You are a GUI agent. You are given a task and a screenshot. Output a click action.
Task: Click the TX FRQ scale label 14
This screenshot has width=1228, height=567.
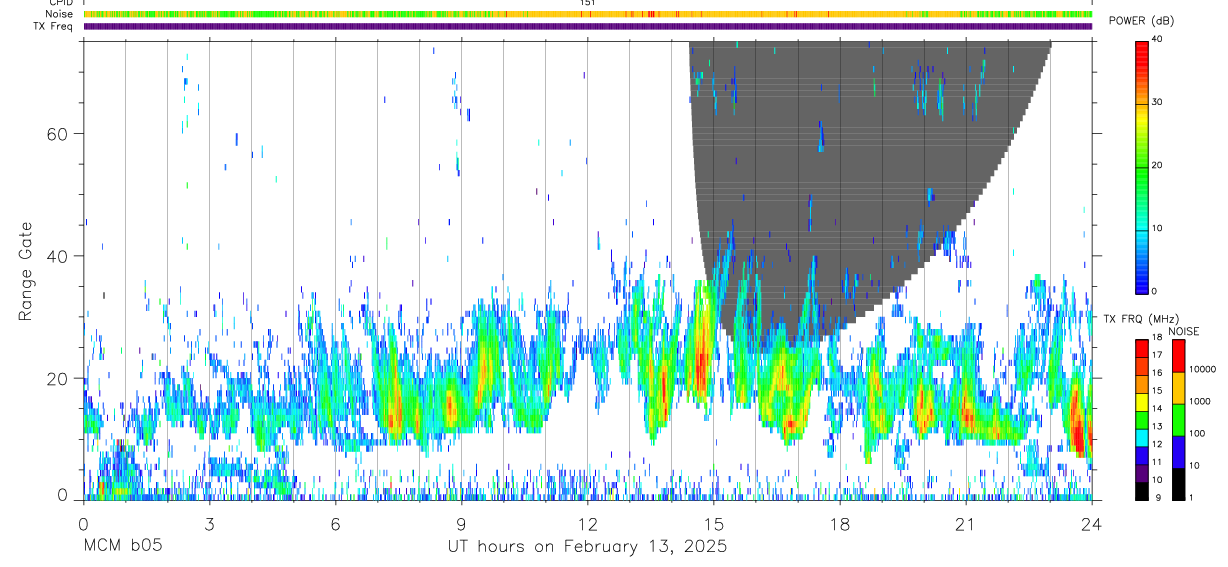point(1158,409)
